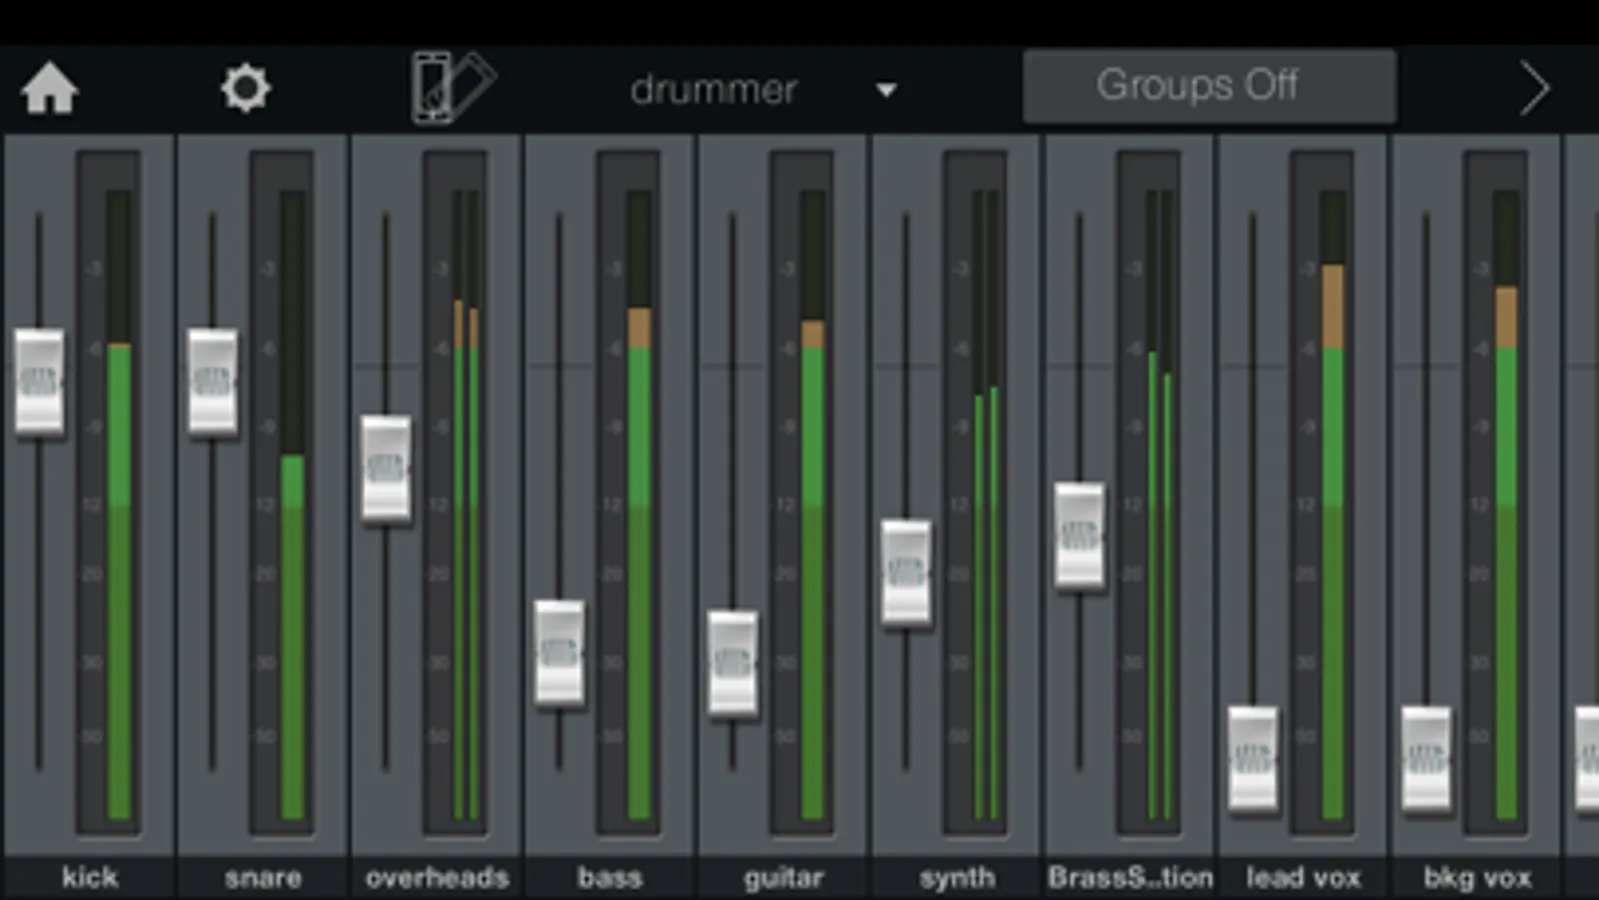Click the bass channel label
1599x900 pixels.
[x=610, y=878]
